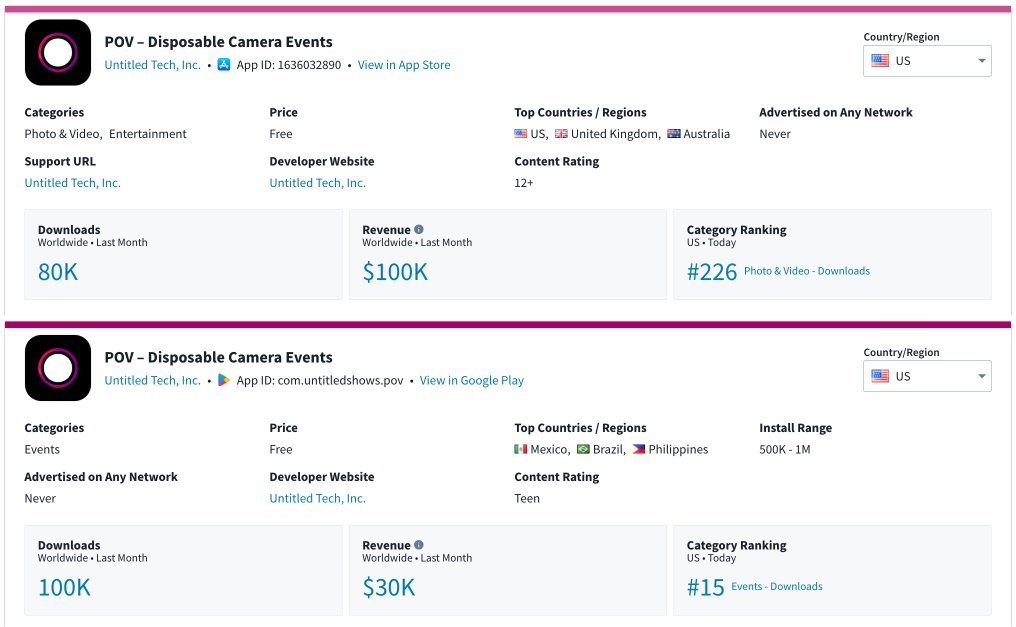Open the Country/Region dropdown on the iOS card
The width and height of the screenshot is (1016, 627).
pyautogui.click(x=926, y=60)
